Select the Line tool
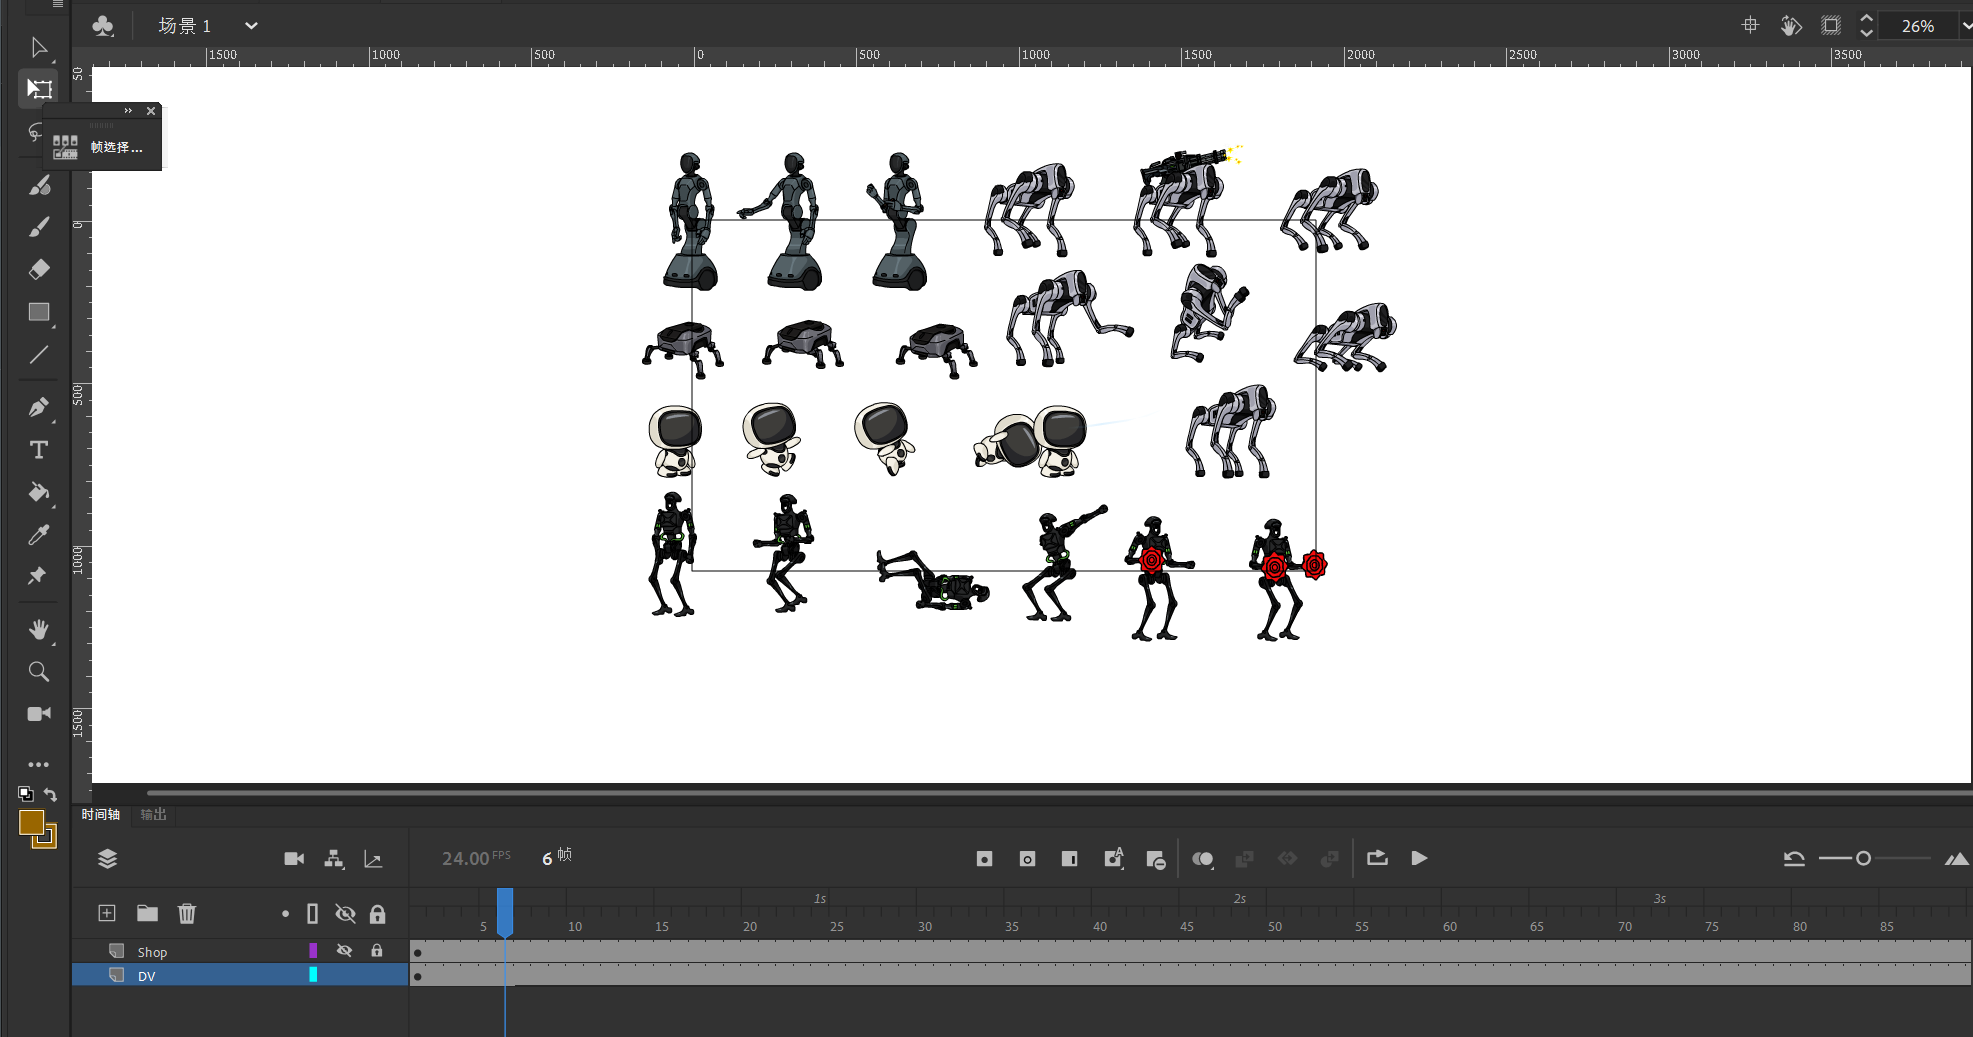1973x1037 pixels. tap(39, 355)
